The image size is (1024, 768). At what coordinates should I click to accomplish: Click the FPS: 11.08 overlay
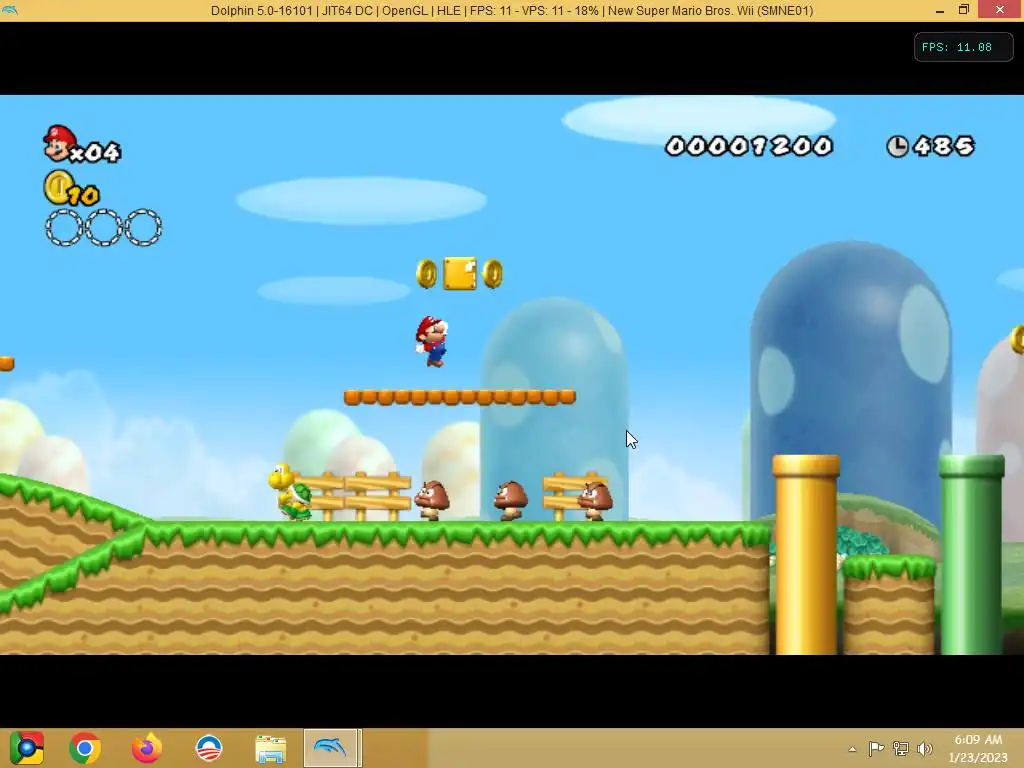[963, 47]
